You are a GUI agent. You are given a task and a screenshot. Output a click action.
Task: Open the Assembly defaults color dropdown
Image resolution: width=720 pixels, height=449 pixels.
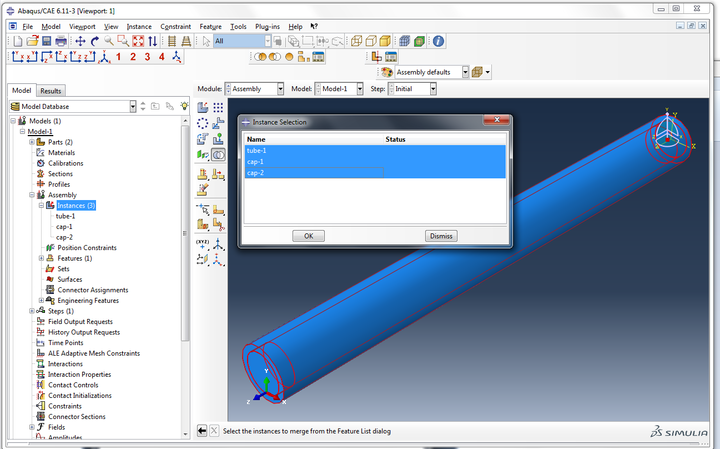(465, 72)
